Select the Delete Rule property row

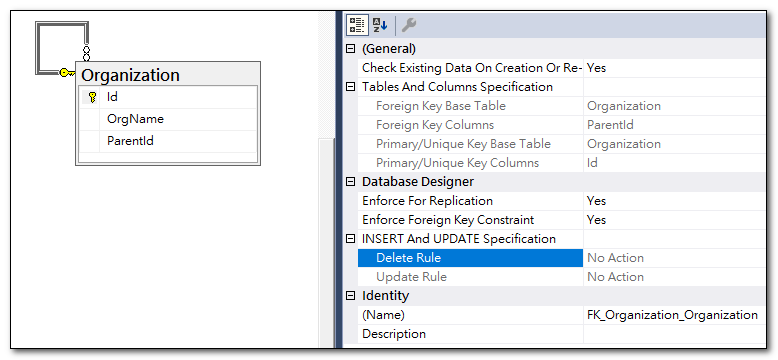(x=470, y=258)
